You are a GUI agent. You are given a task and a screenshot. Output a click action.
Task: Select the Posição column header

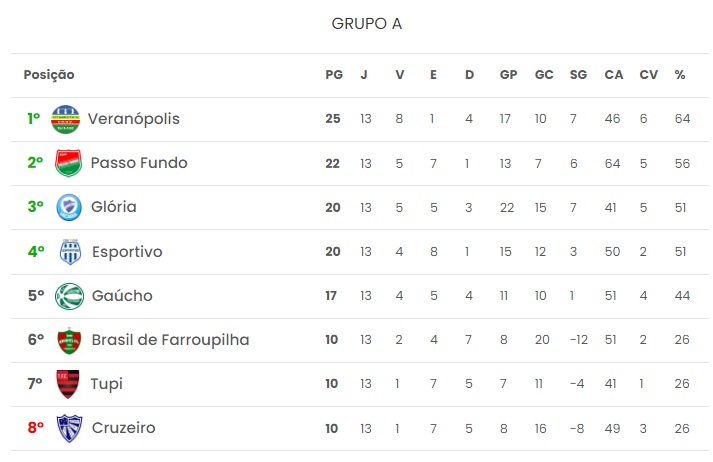[x=49, y=75]
